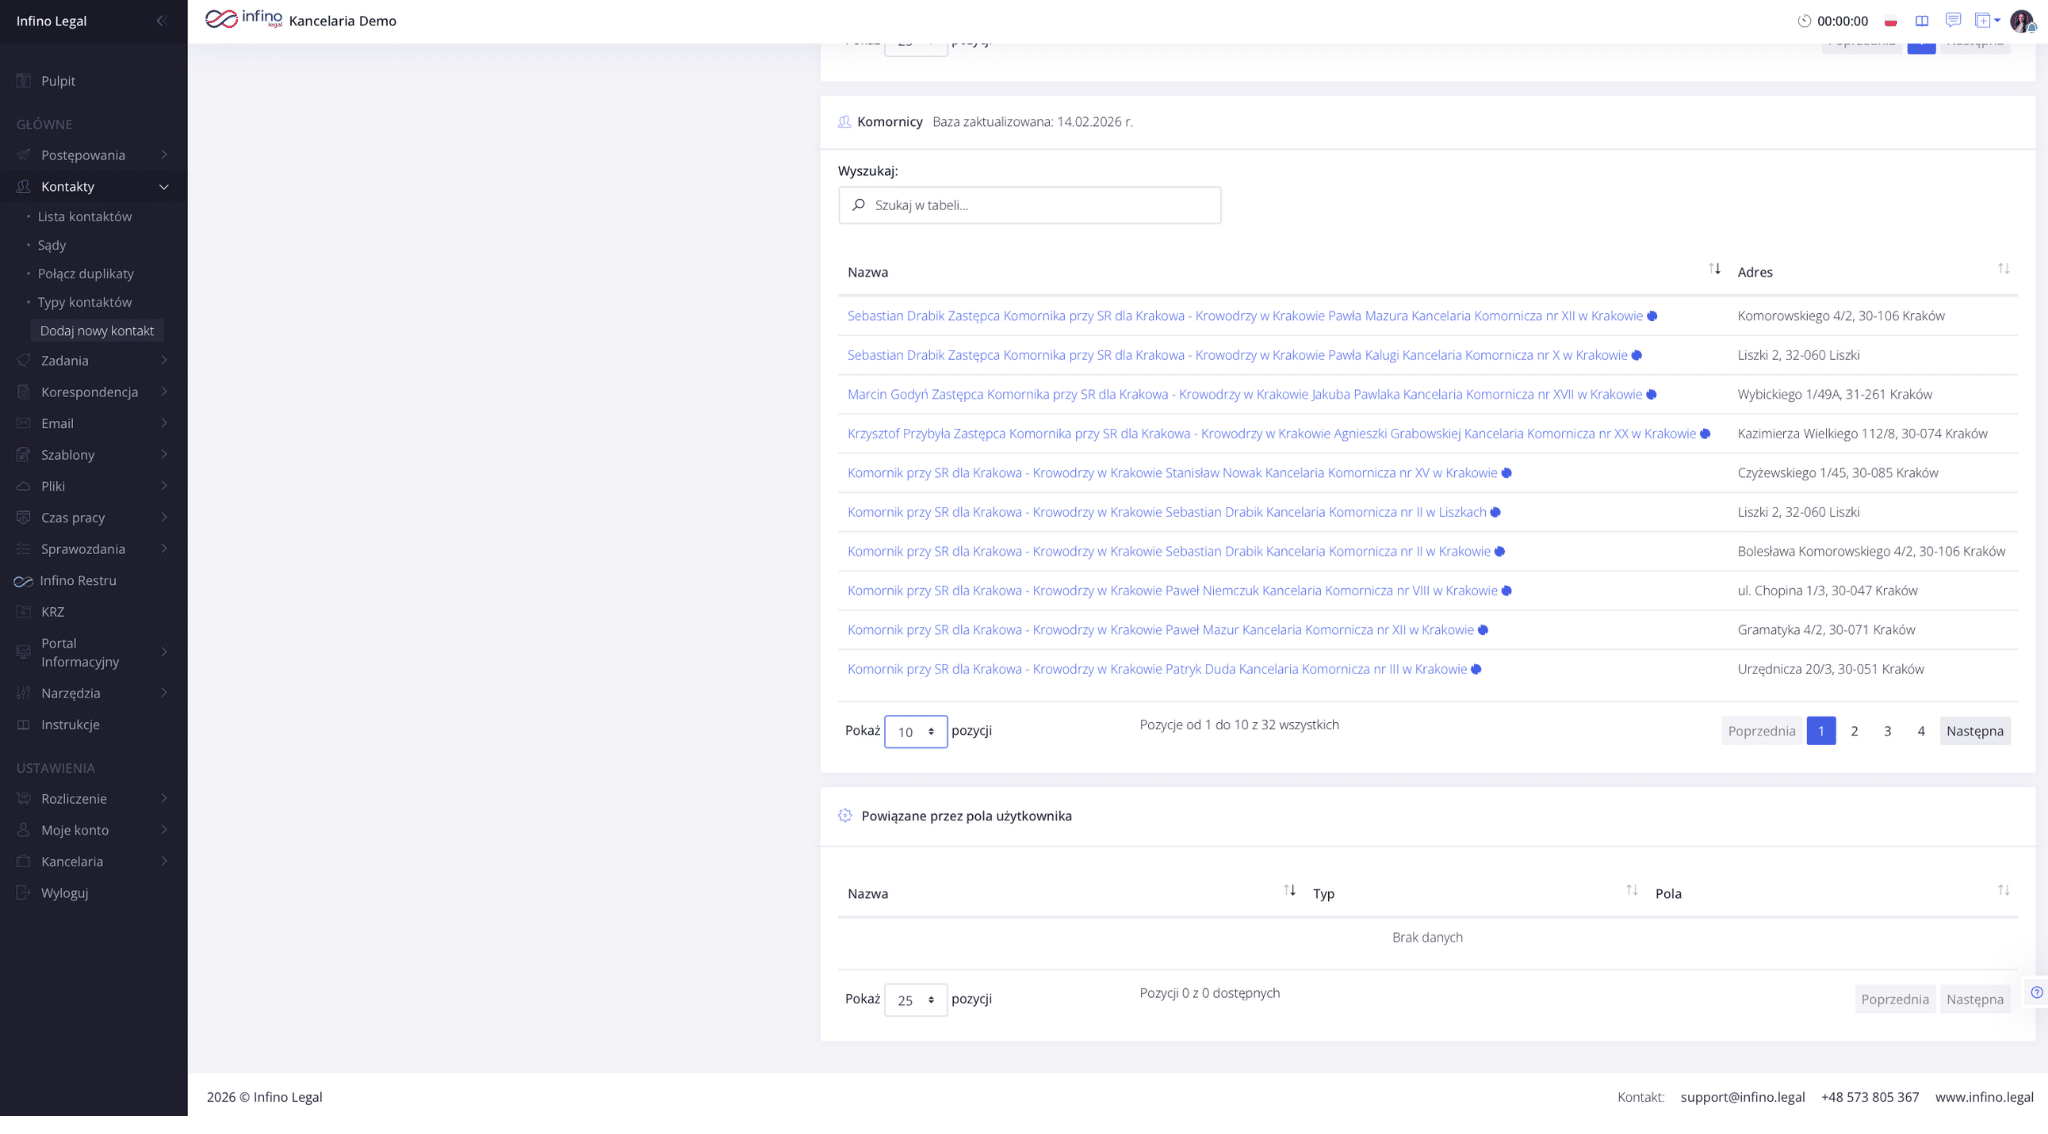2048x1134 pixels.
Task: Expand Zadania sidebar menu
Action: pos(93,361)
